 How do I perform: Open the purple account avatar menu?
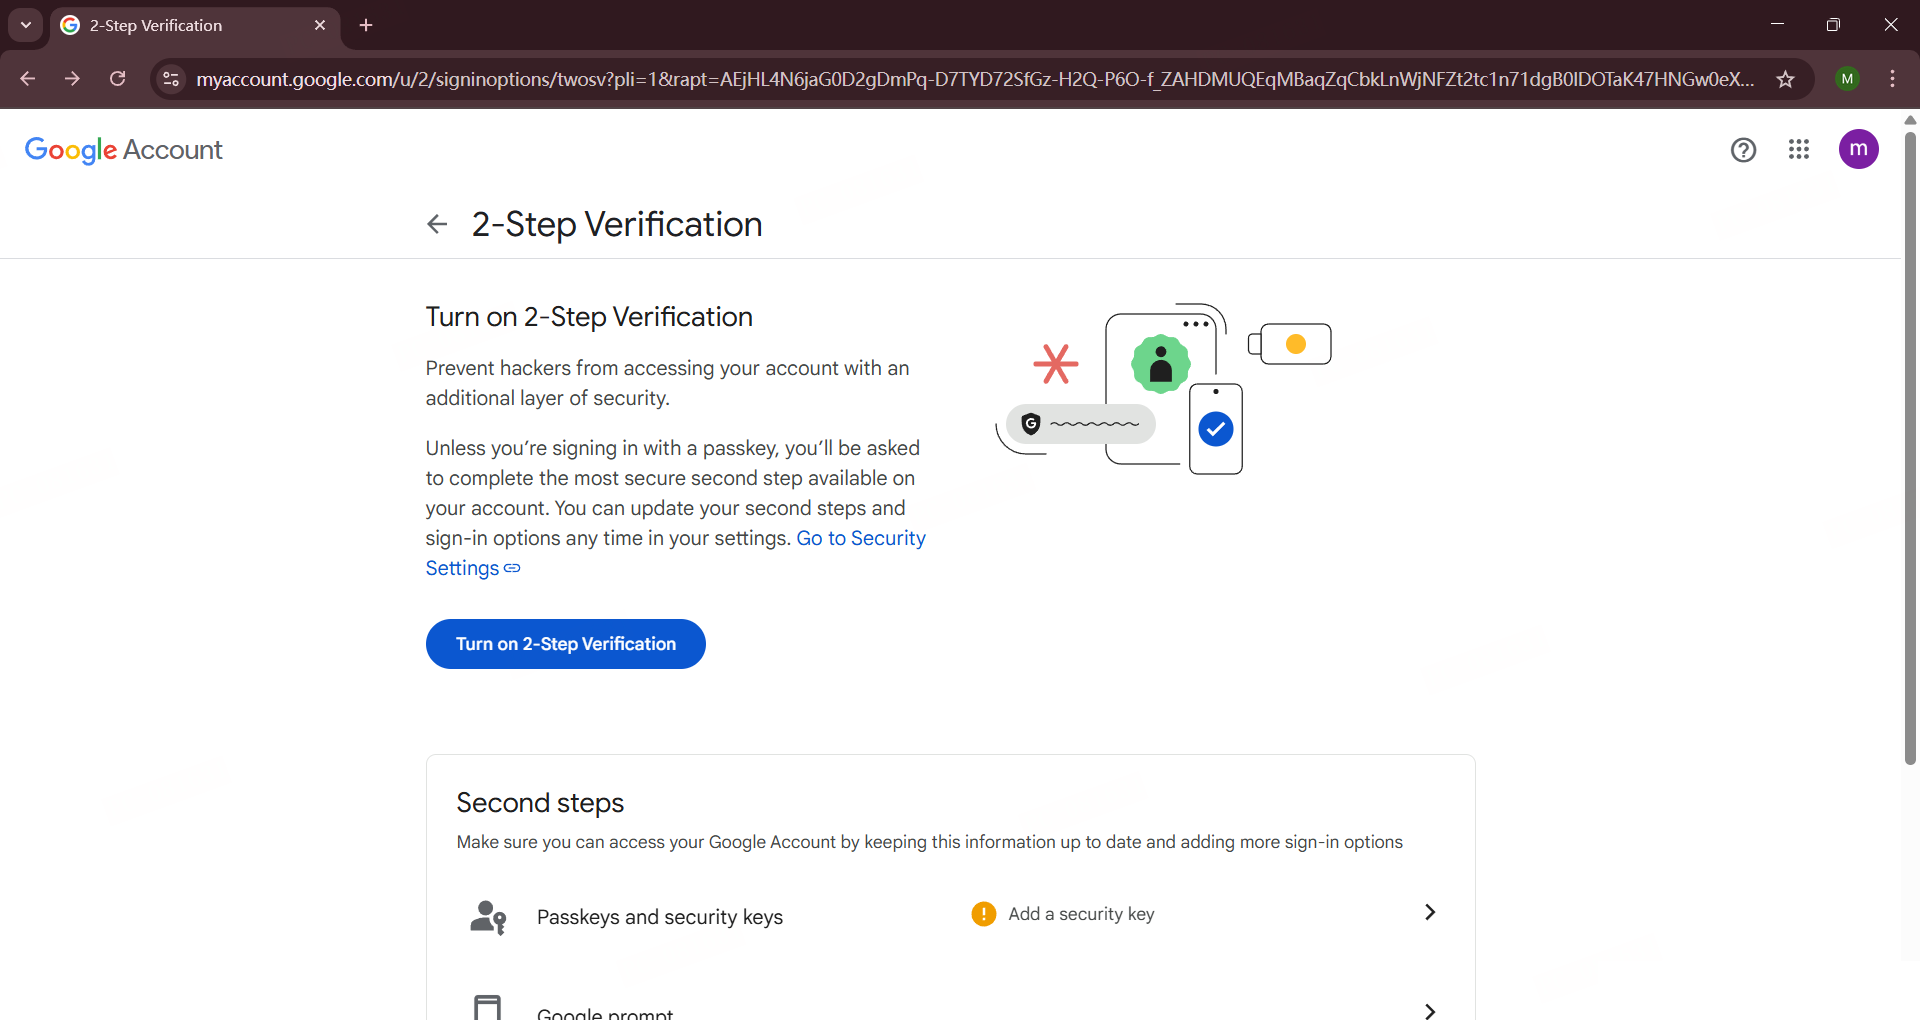tap(1858, 150)
